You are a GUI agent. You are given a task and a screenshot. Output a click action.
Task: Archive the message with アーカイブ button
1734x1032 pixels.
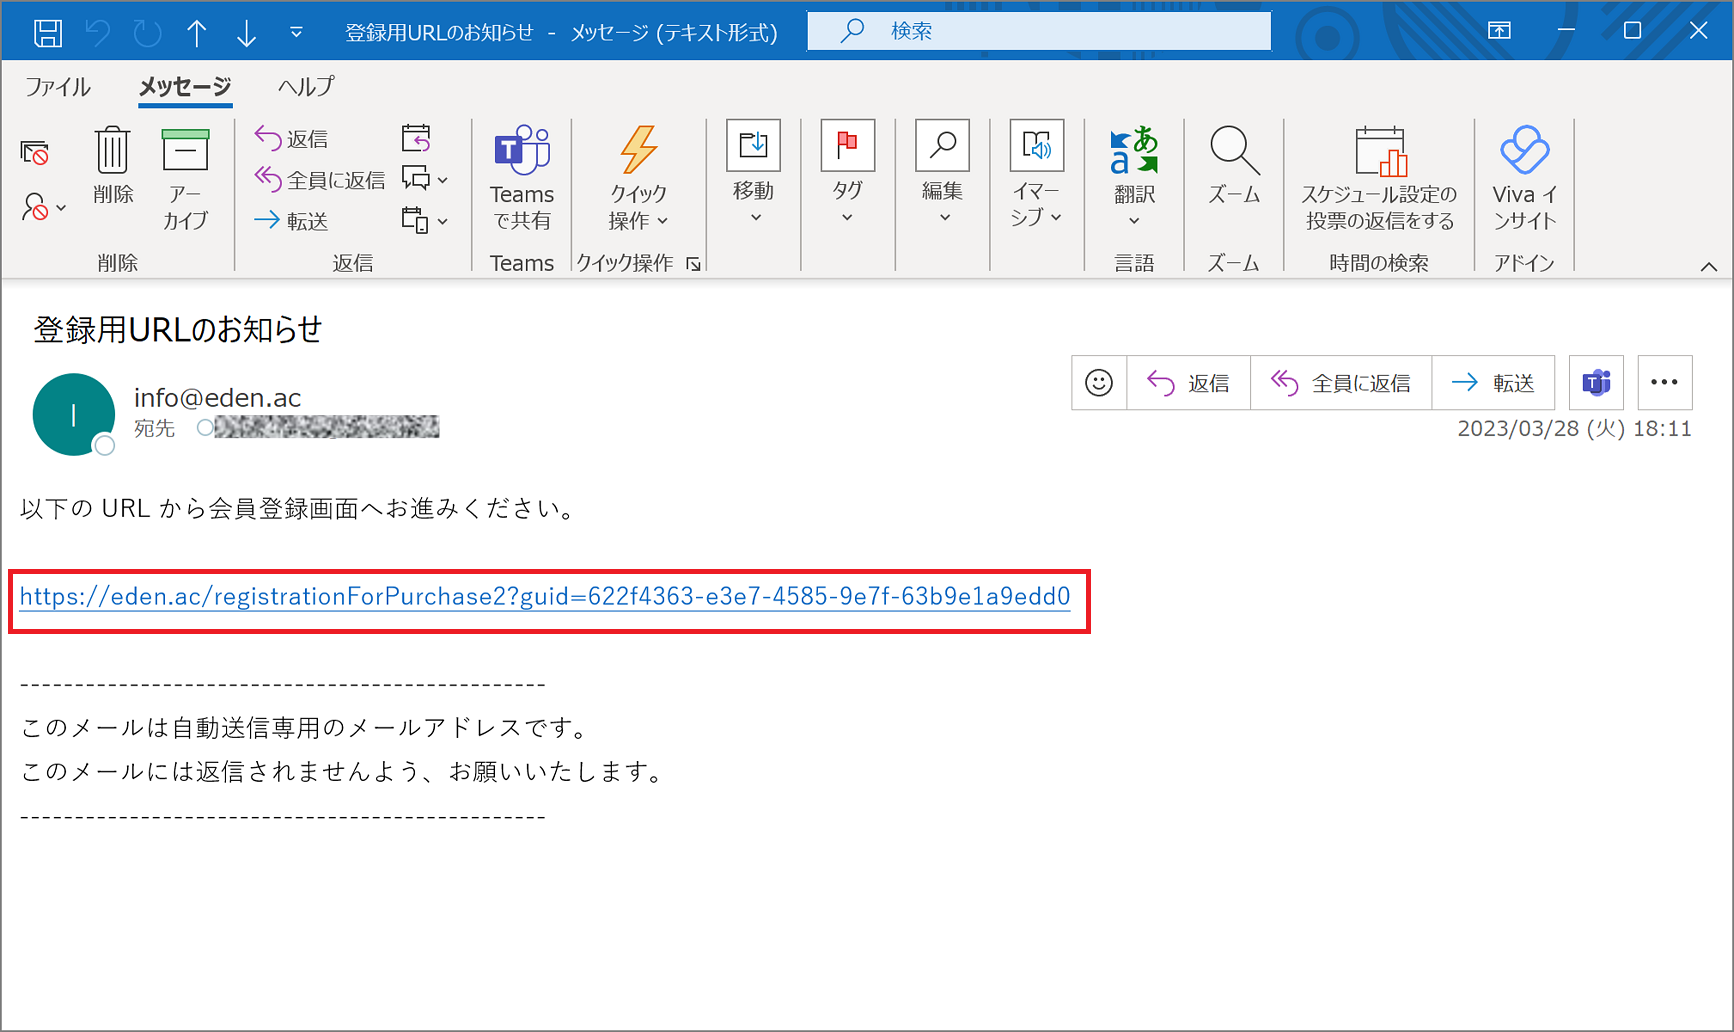tap(185, 179)
